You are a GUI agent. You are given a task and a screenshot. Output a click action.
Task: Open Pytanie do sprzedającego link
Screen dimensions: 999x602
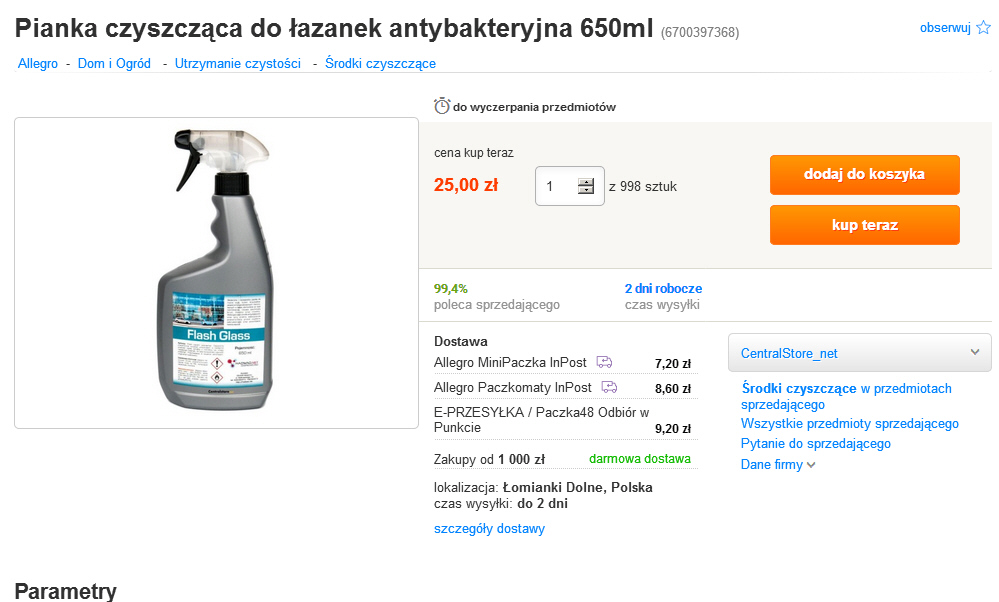click(x=816, y=443)
